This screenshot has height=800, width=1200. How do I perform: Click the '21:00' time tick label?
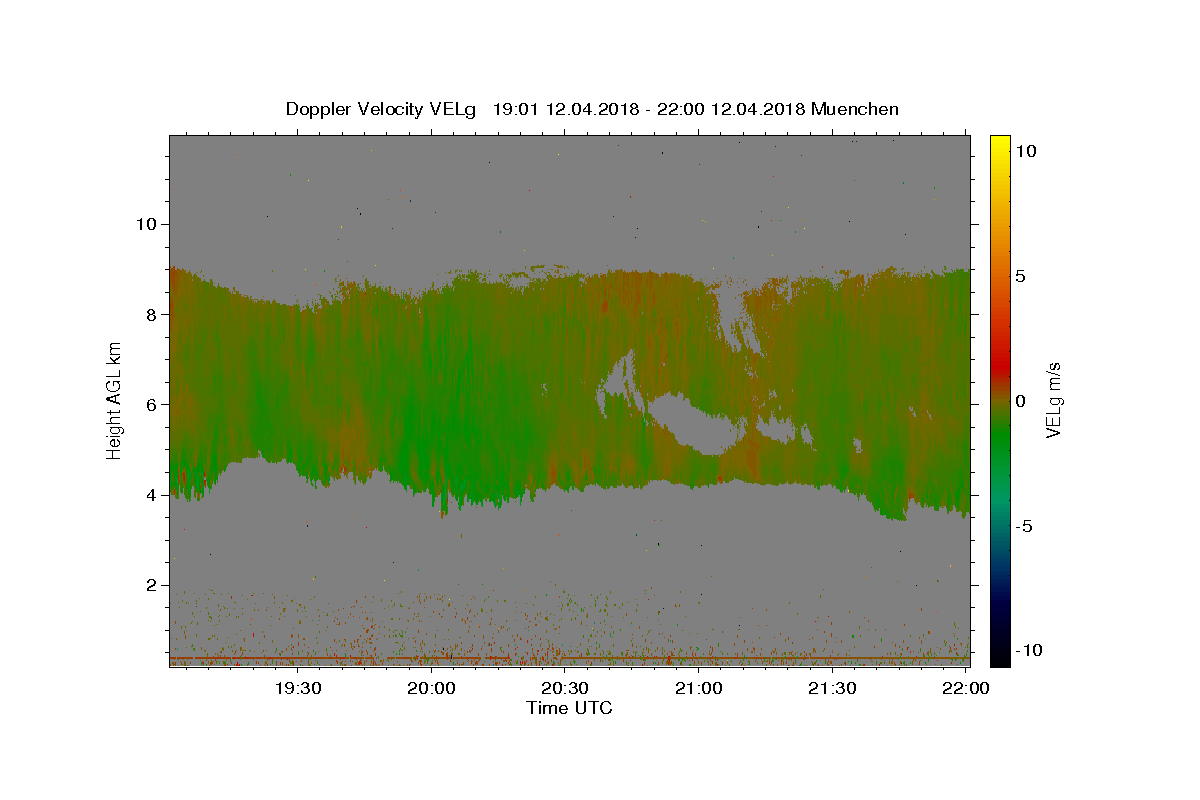(x=699, y=688)
